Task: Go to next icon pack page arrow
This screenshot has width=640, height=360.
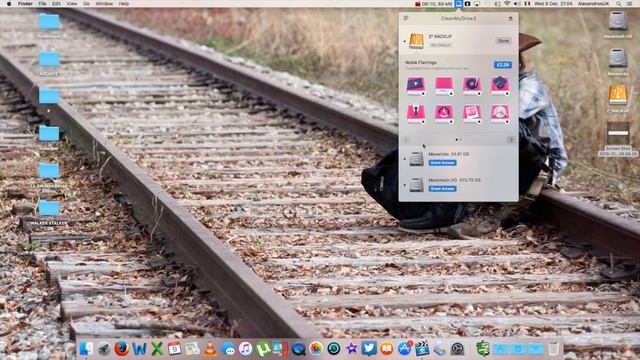Action: point(511,140)
